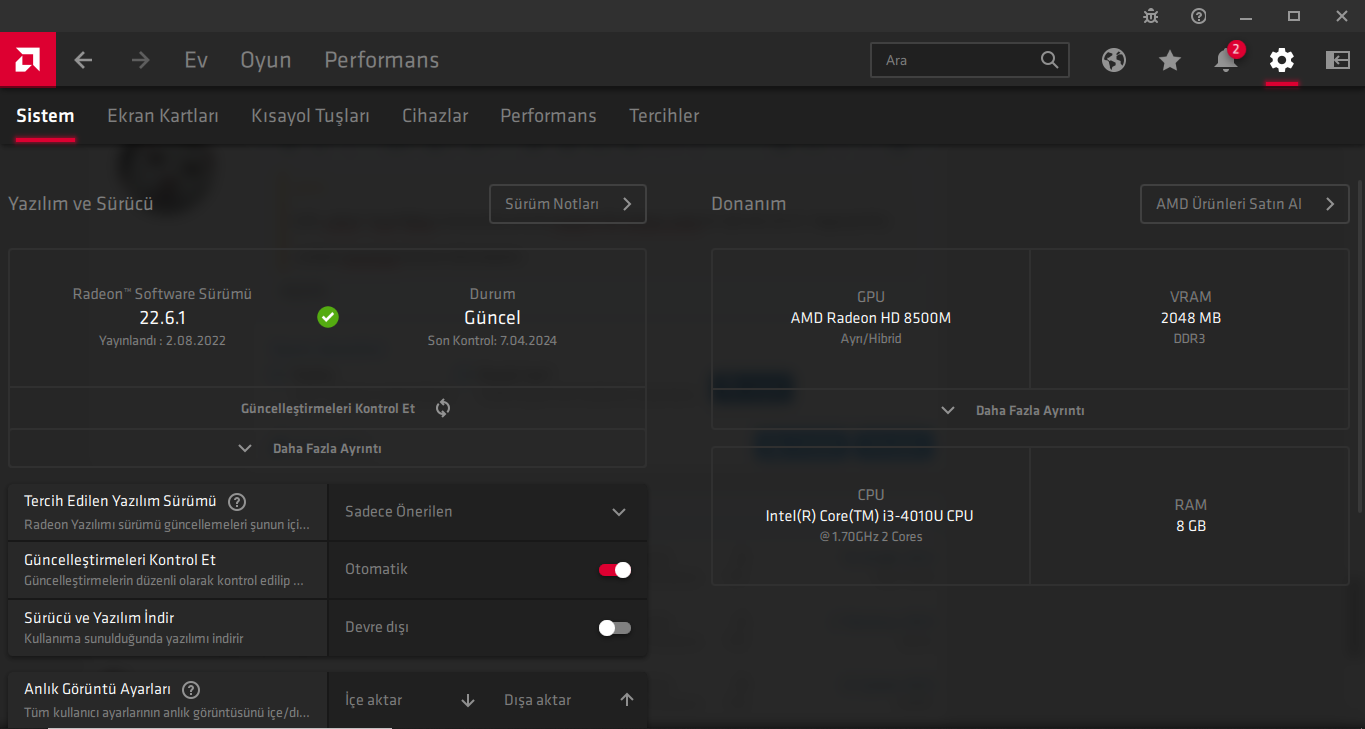This screenshot has height=729, width=1365.
Task: Open the Cihazlar tab
Action: [x=435, y=116]
